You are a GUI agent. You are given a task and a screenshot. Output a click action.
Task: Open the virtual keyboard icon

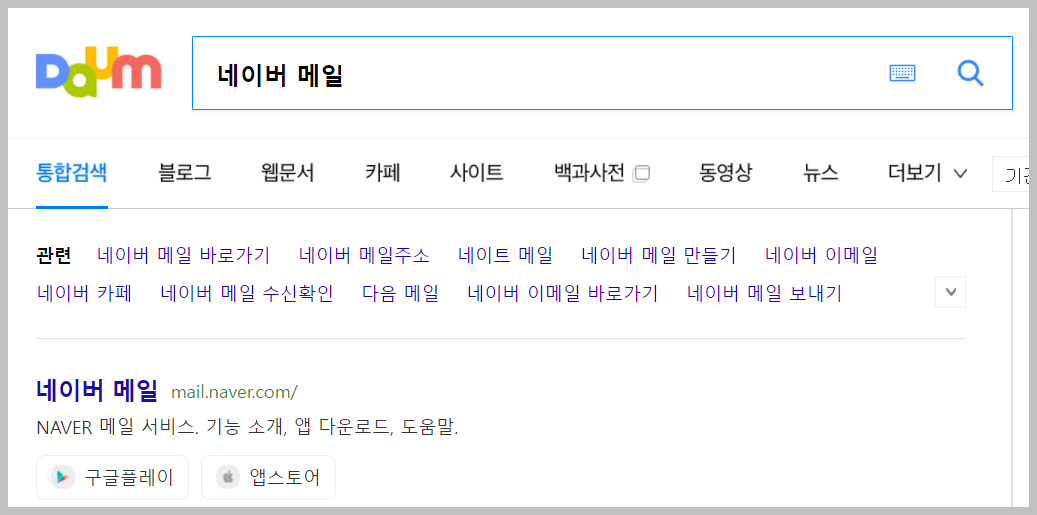(x=902, y=73)
